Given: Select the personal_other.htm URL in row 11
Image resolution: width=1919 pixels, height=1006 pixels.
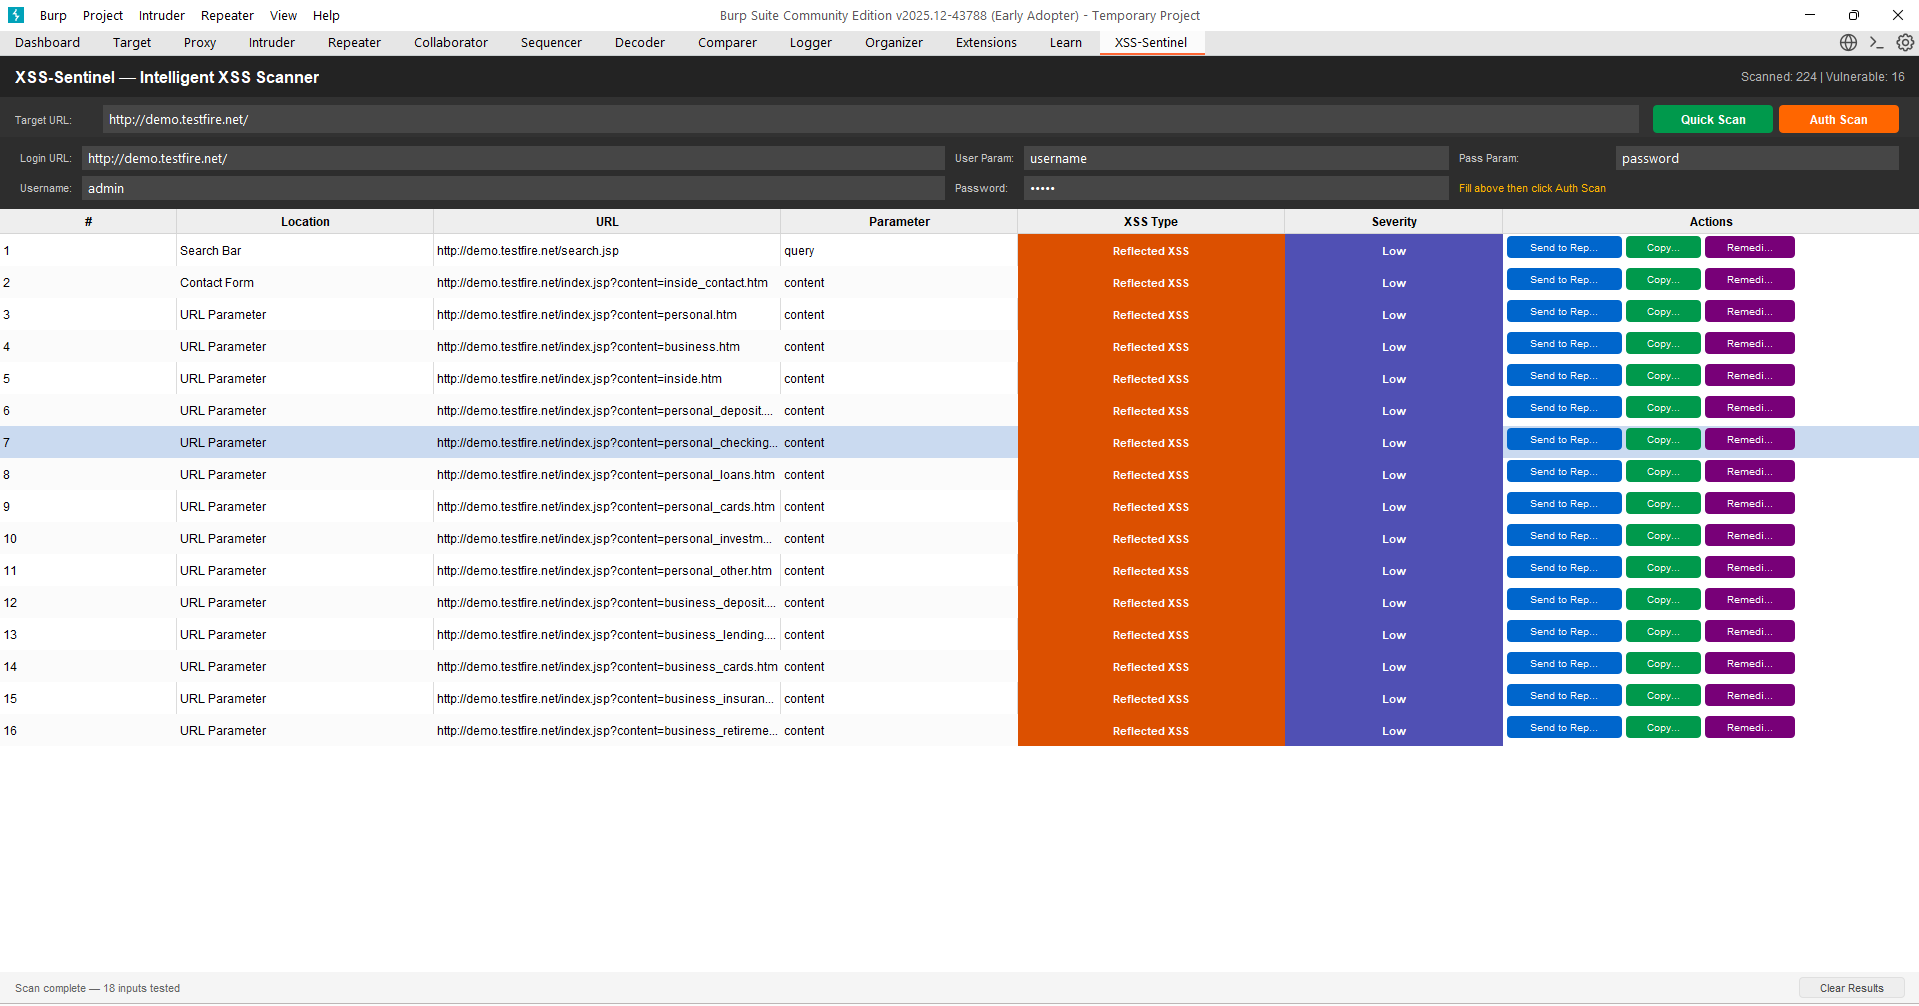Looking at the screenshot, I should [605, 571].
